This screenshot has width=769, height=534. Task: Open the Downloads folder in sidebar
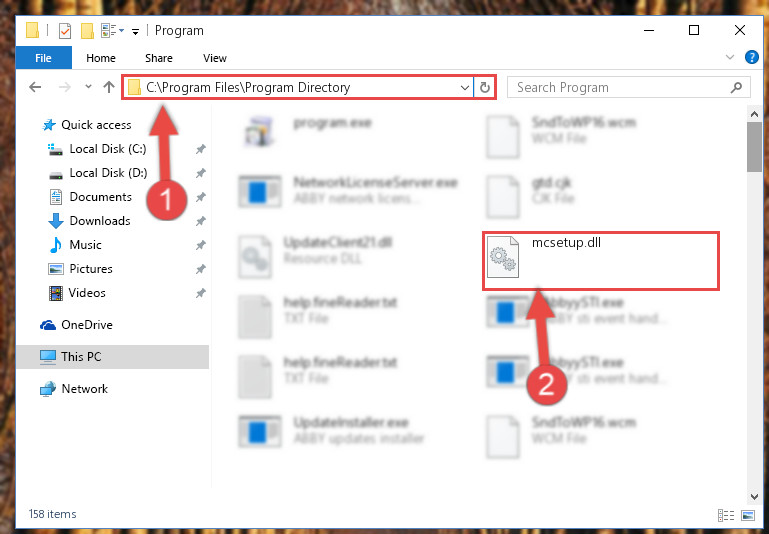(x=89, y=221)
